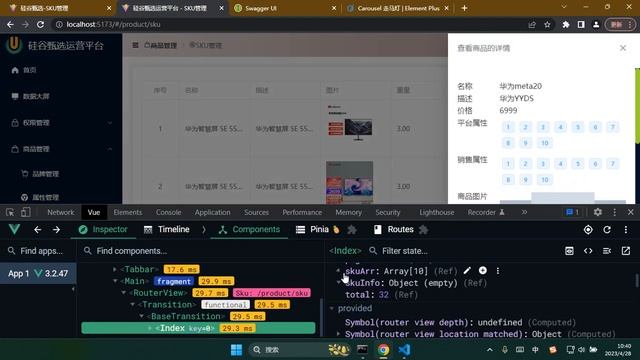The height and width of the screenshot is (360, 640).
Task: Switch to Swagger UI browser tab
Action: tap(284, 8)
